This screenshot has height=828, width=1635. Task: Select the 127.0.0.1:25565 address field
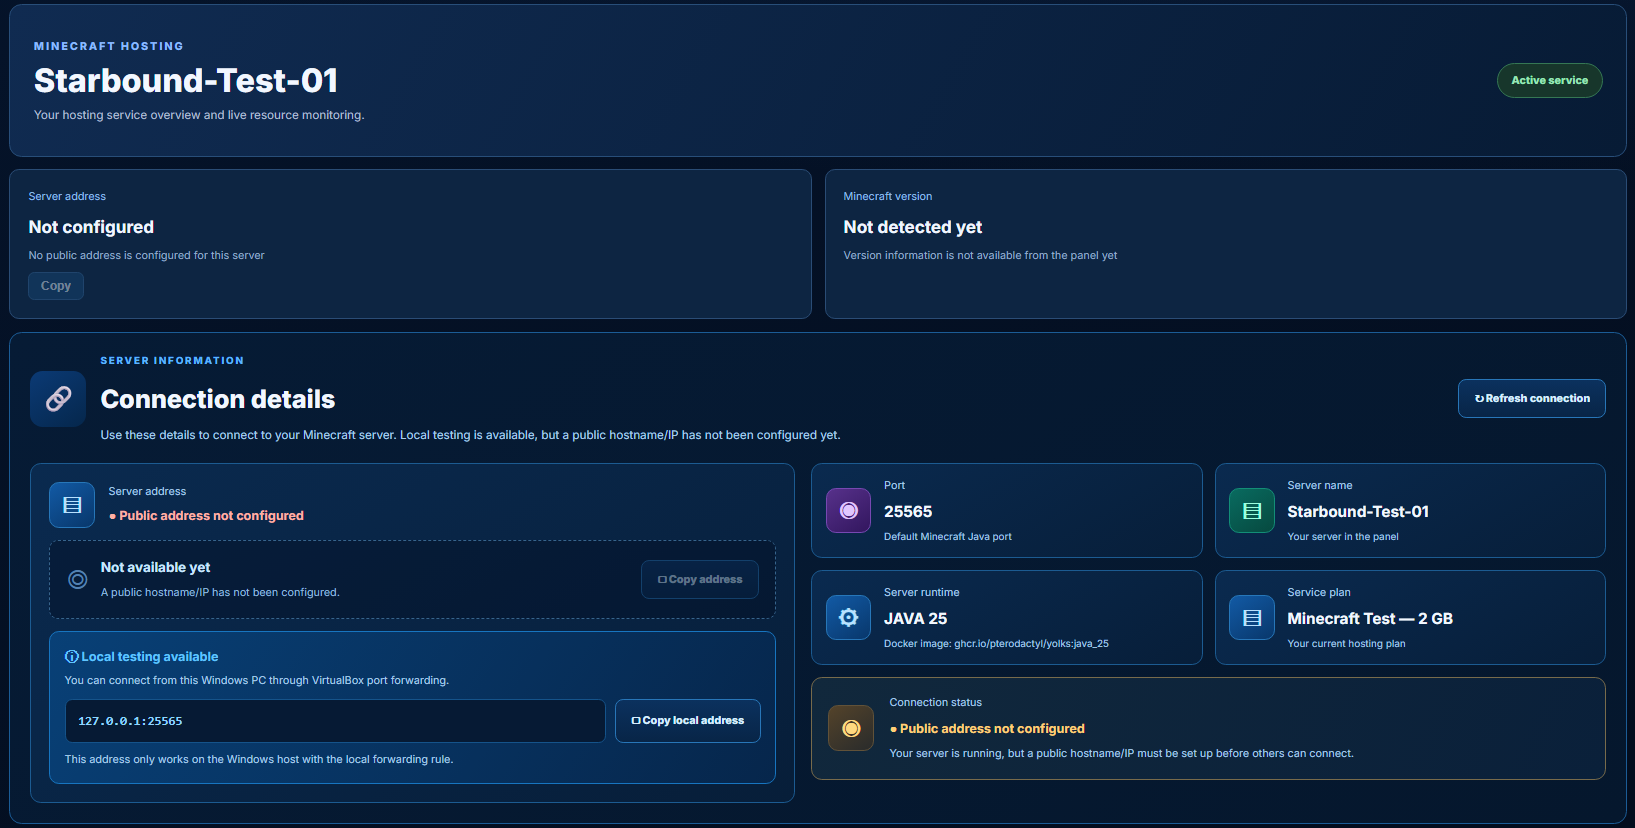pyautogui.click(x=335, y=721)
